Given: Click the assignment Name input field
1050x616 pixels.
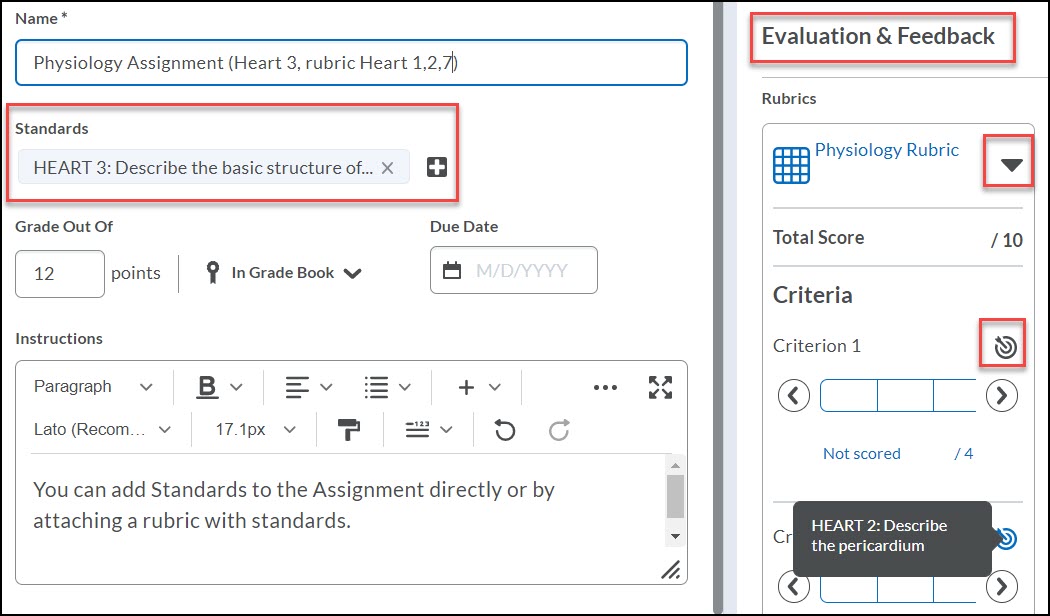Looking at the screenshot, I should tap(351, 63).
